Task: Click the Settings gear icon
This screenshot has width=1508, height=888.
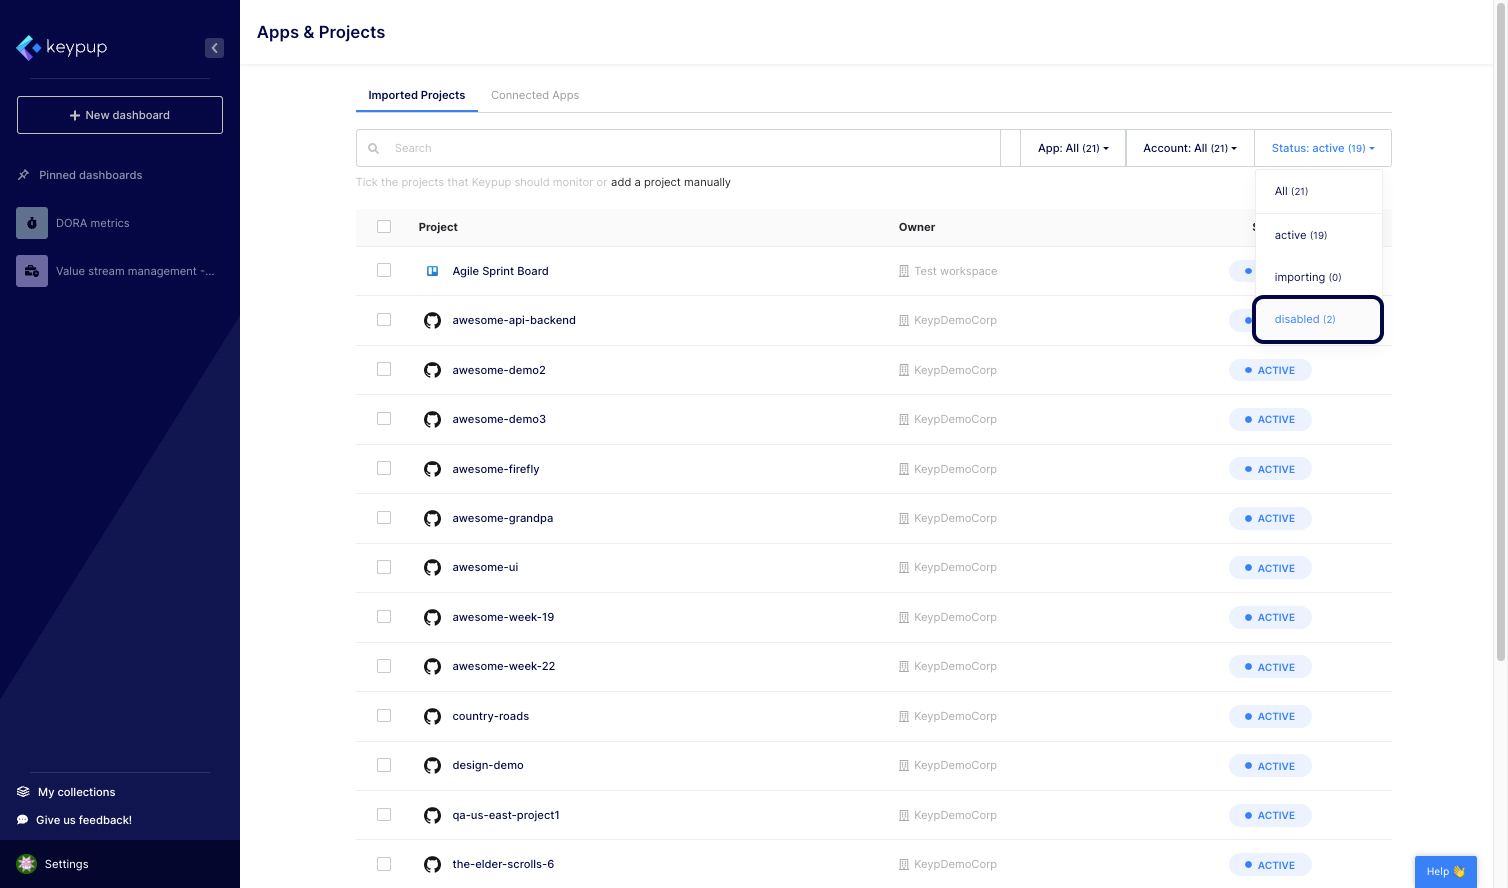Action: pyautogui.click(x=24, y=863)
